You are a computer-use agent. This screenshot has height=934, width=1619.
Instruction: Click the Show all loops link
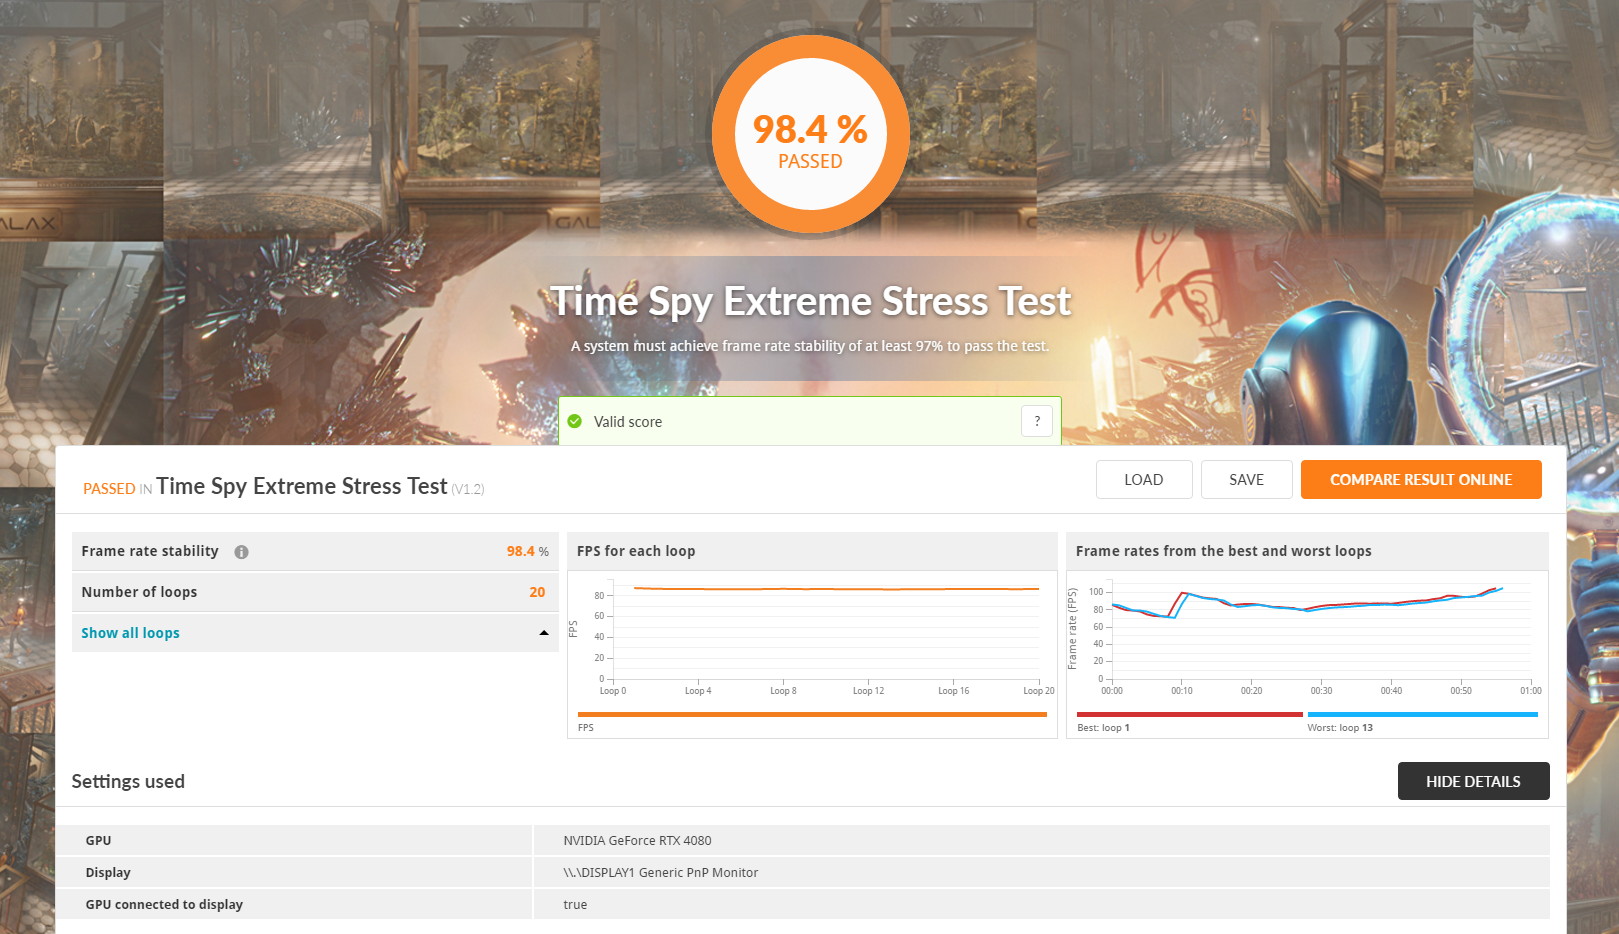130,633
